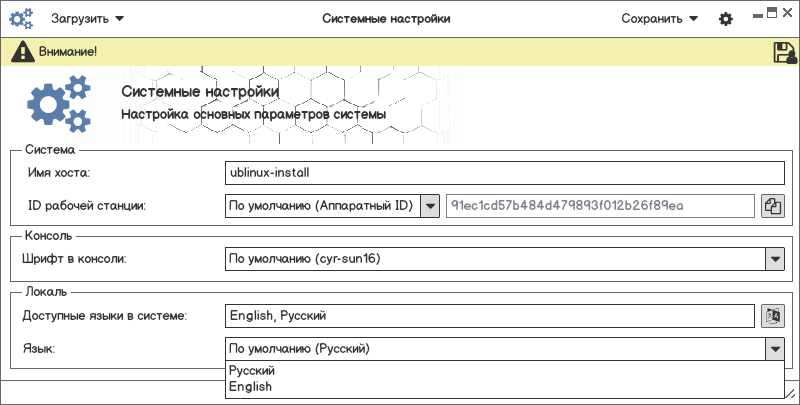Click the large blue gears logo

(59, 104)
